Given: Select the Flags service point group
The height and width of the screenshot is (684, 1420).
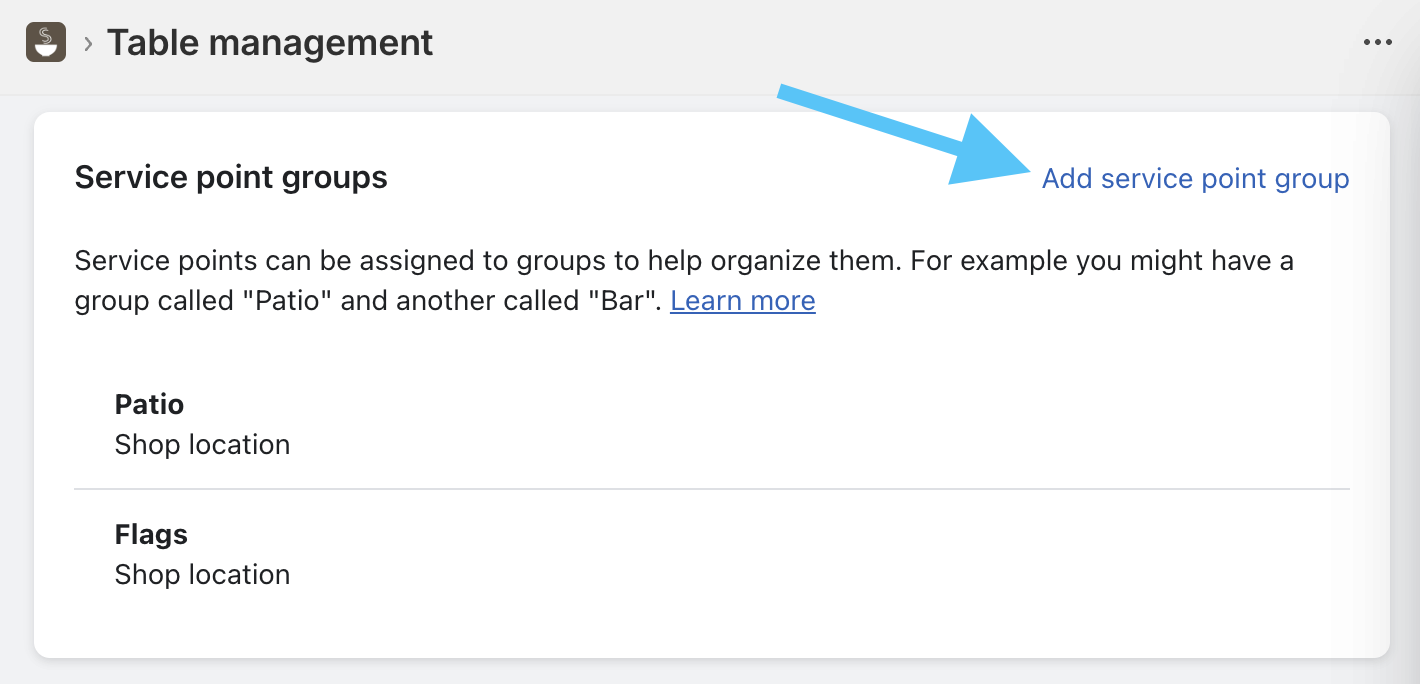Looking at the screenshot, I should 151,535.
